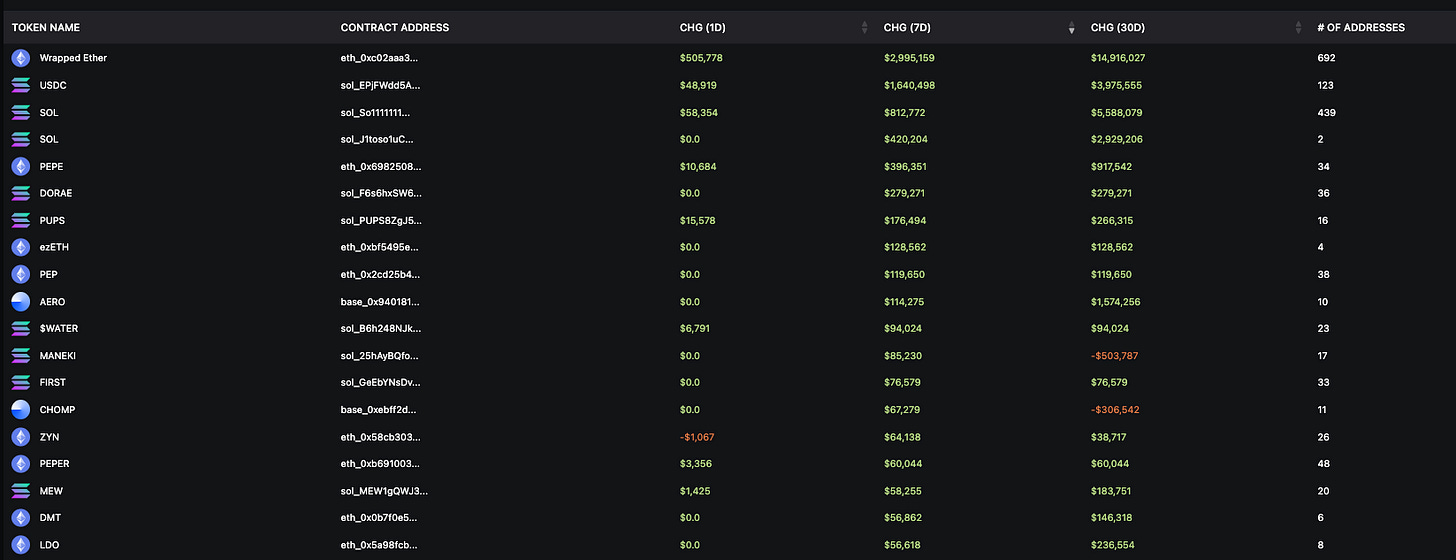Click the TOKEN NAME column header
The width and height of the screenshot is (1456, 560).
(x=46, y=28)
